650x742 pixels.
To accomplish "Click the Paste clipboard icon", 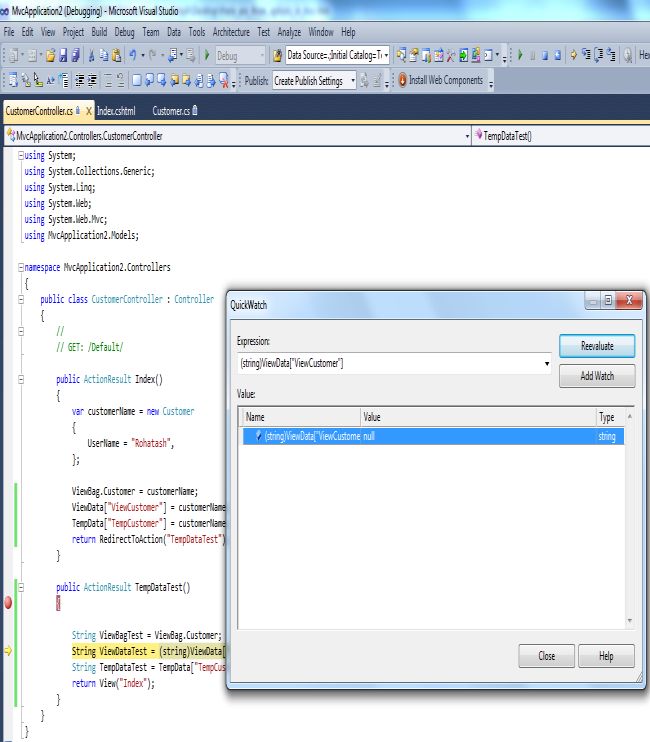I will (x=116, y=55).
